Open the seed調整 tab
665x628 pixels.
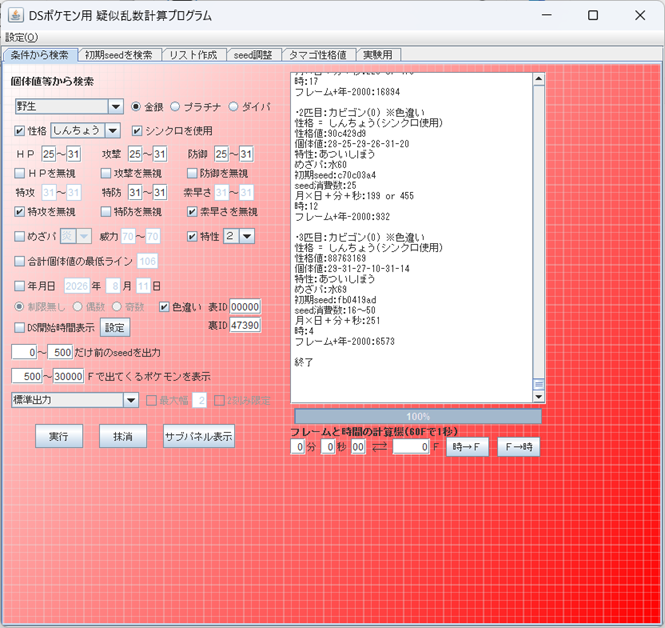(x=253, y=55)
